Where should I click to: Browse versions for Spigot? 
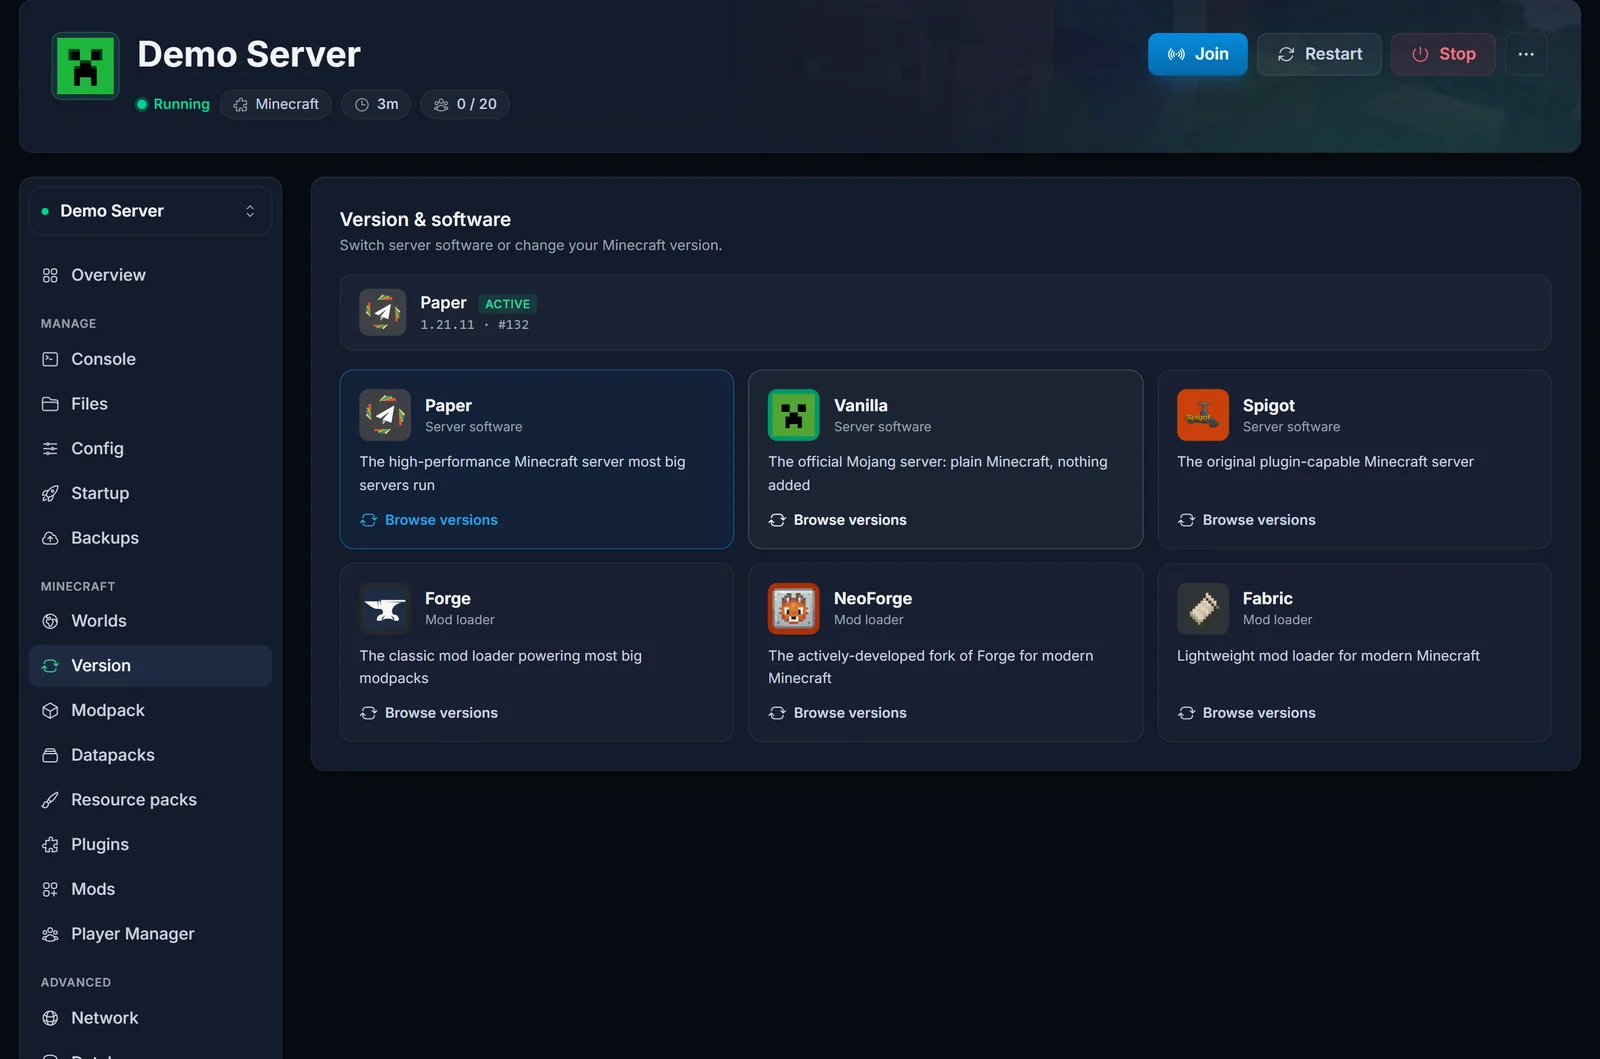1247,520
